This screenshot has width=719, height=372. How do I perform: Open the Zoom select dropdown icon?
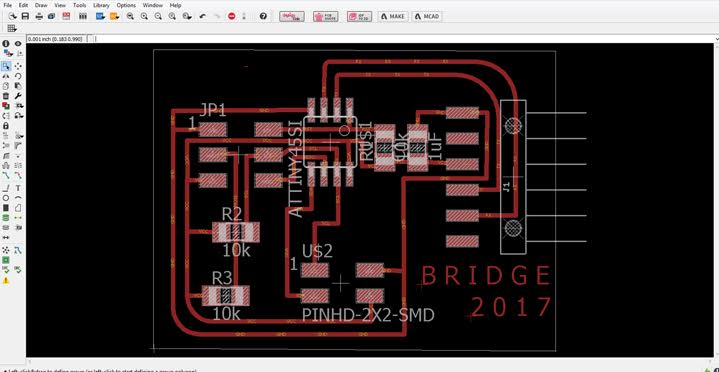(x=187, y=17)
